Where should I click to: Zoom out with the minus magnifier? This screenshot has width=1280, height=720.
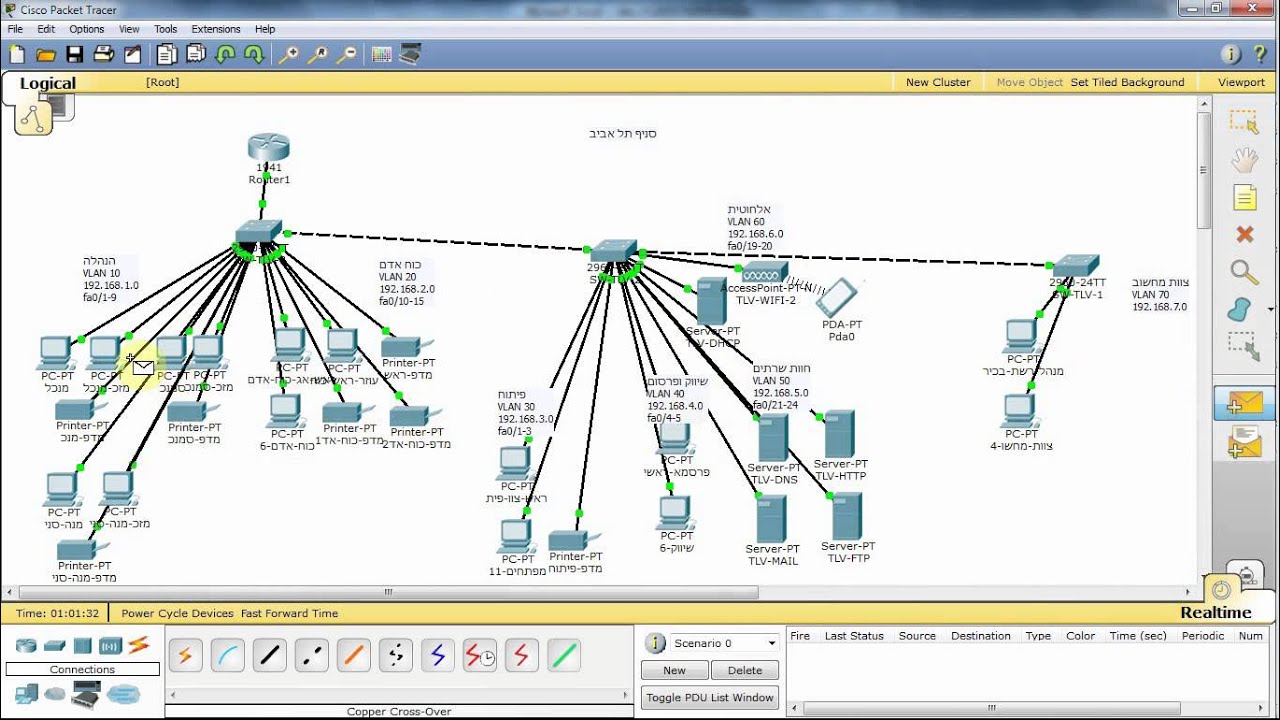(x=348, y=54)
